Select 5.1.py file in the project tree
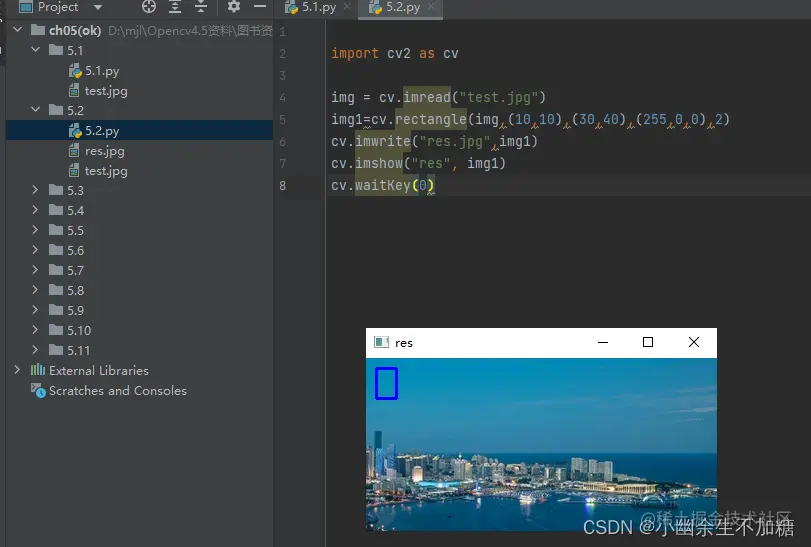Screen dimensions: 811x547 coord(101,71)
